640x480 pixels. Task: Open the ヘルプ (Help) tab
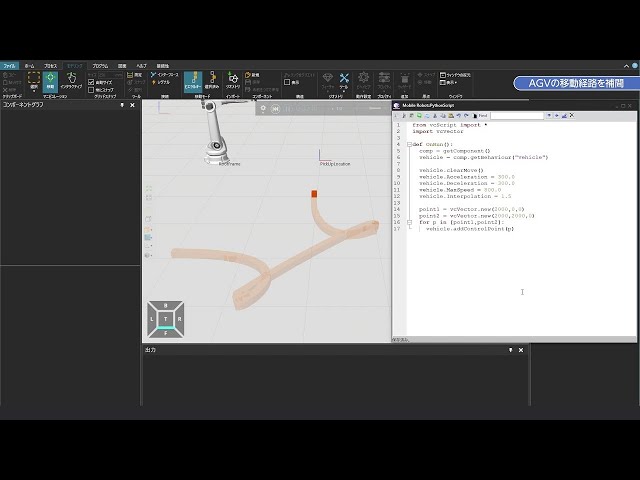click(141, 66)
